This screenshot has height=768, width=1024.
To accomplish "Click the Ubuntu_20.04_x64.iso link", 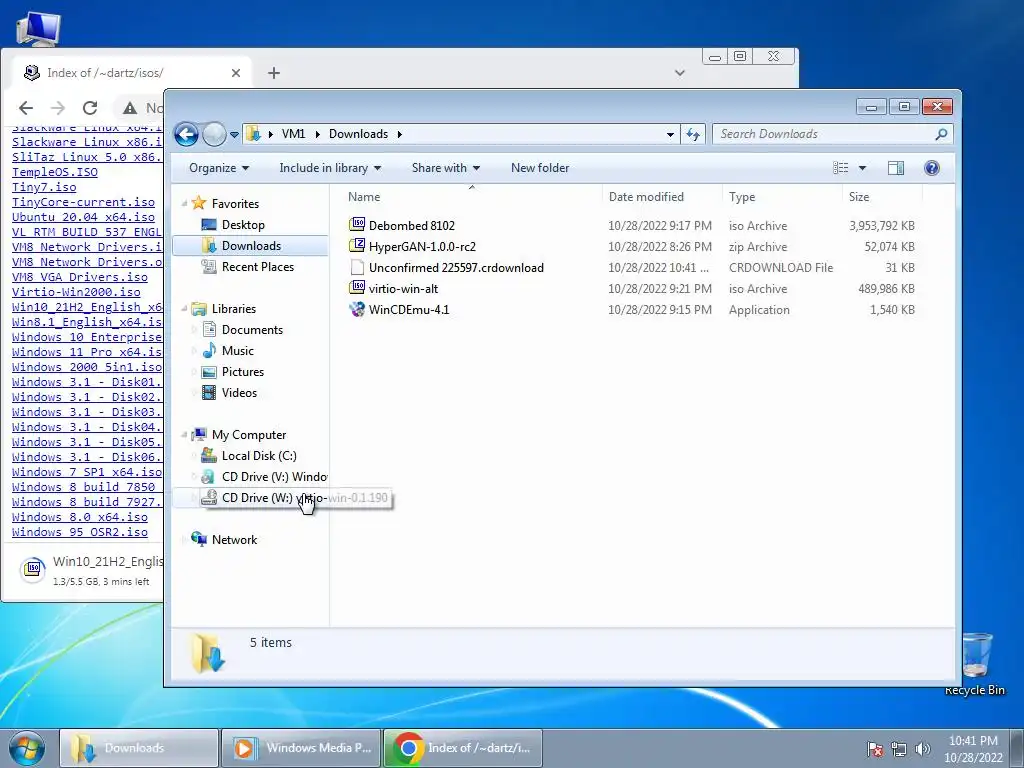I will click(x=84, y=217).
